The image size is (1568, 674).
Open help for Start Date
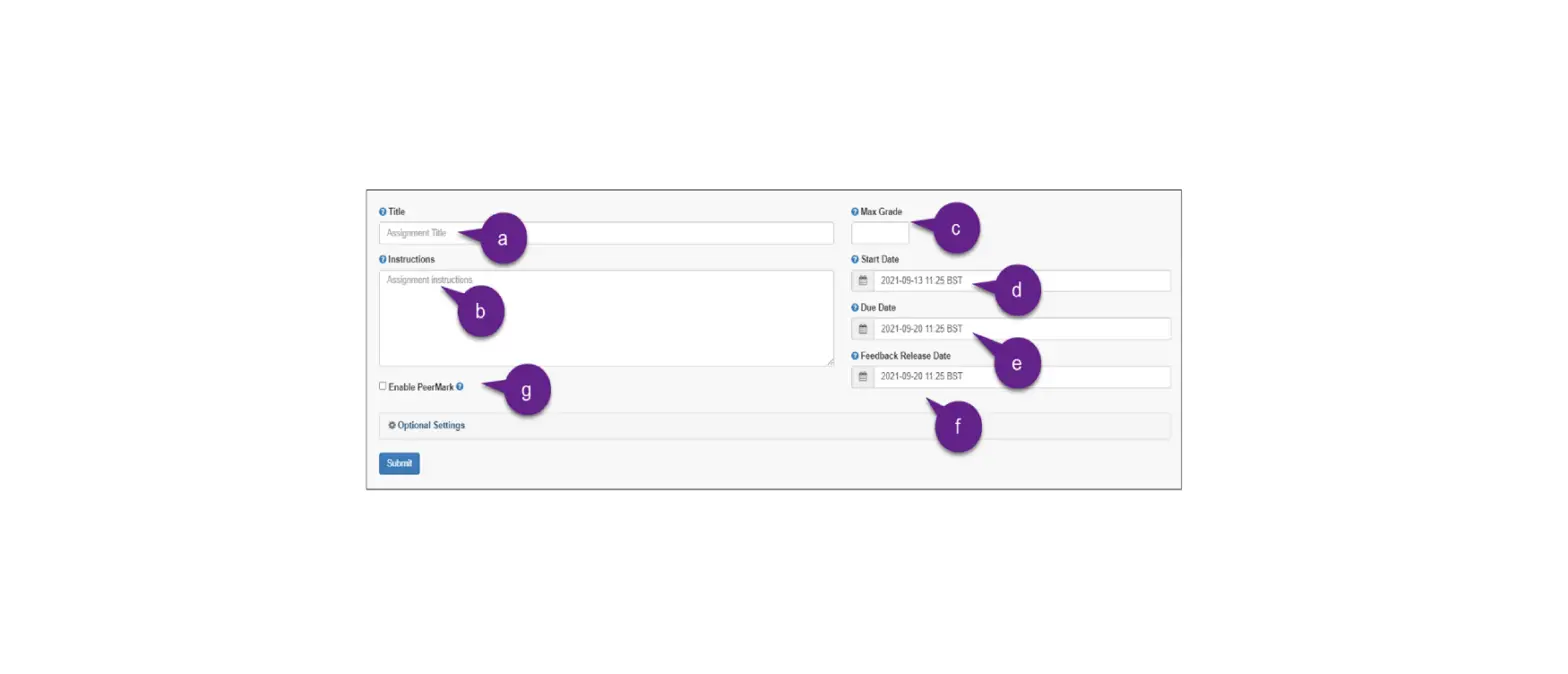coord(854,259)
